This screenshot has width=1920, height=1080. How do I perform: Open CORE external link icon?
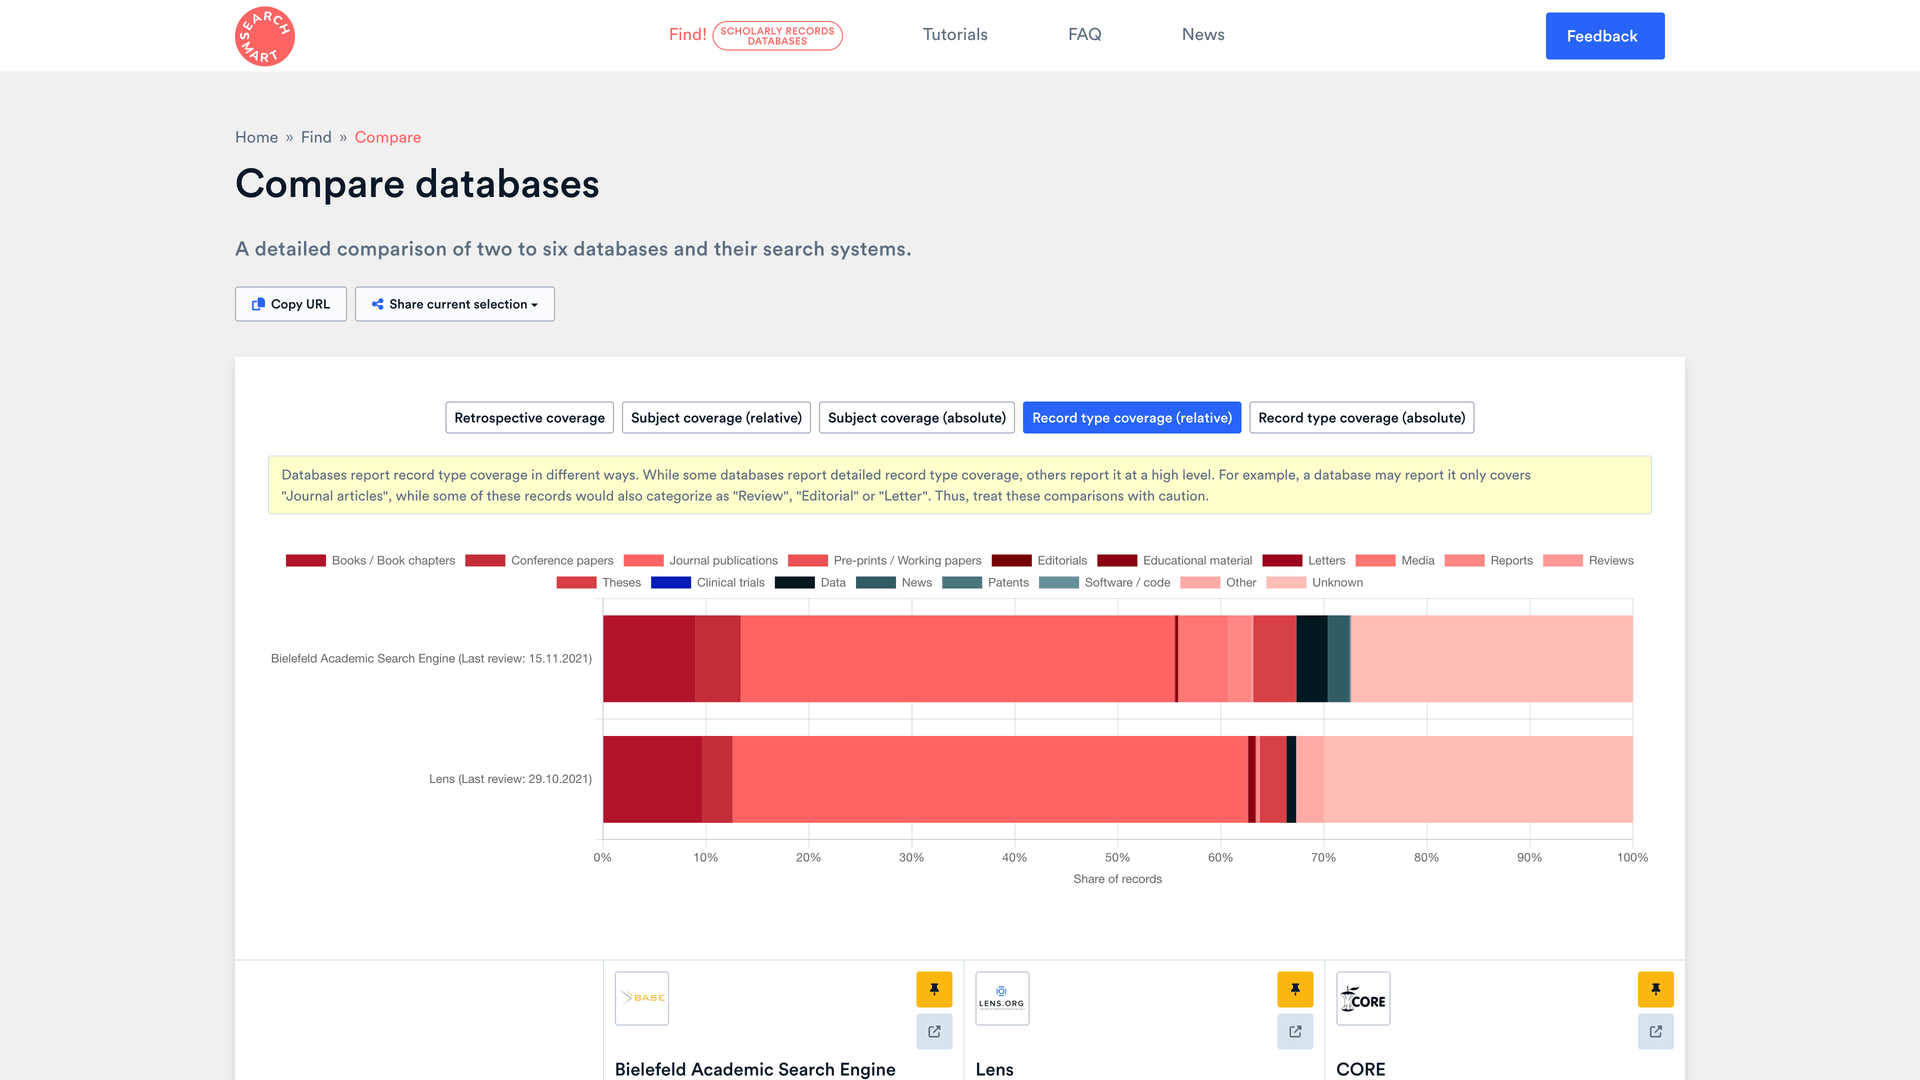coord(1655,1031)
